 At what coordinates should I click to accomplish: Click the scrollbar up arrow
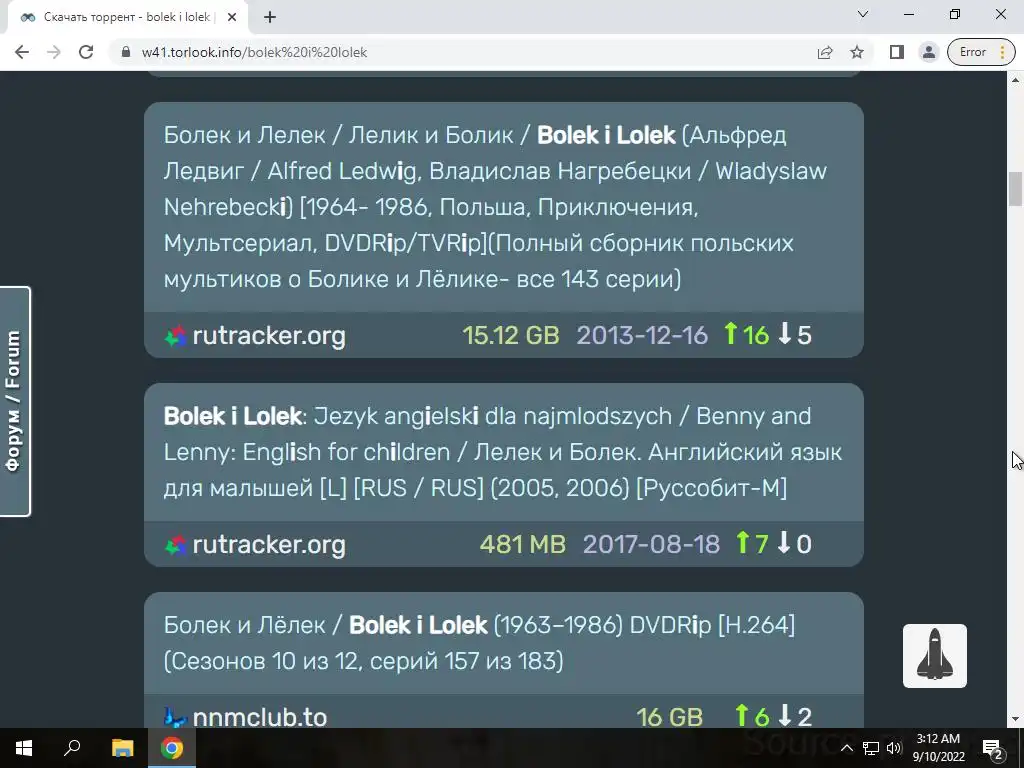[x=1016, y=80]
